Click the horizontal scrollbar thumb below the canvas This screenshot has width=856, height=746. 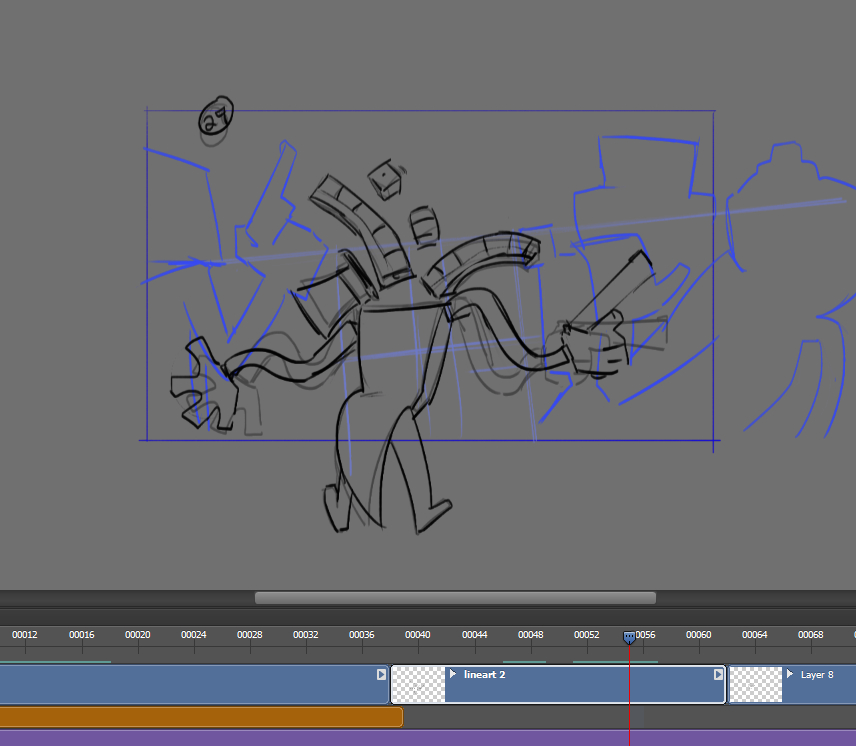click(455, 598)
